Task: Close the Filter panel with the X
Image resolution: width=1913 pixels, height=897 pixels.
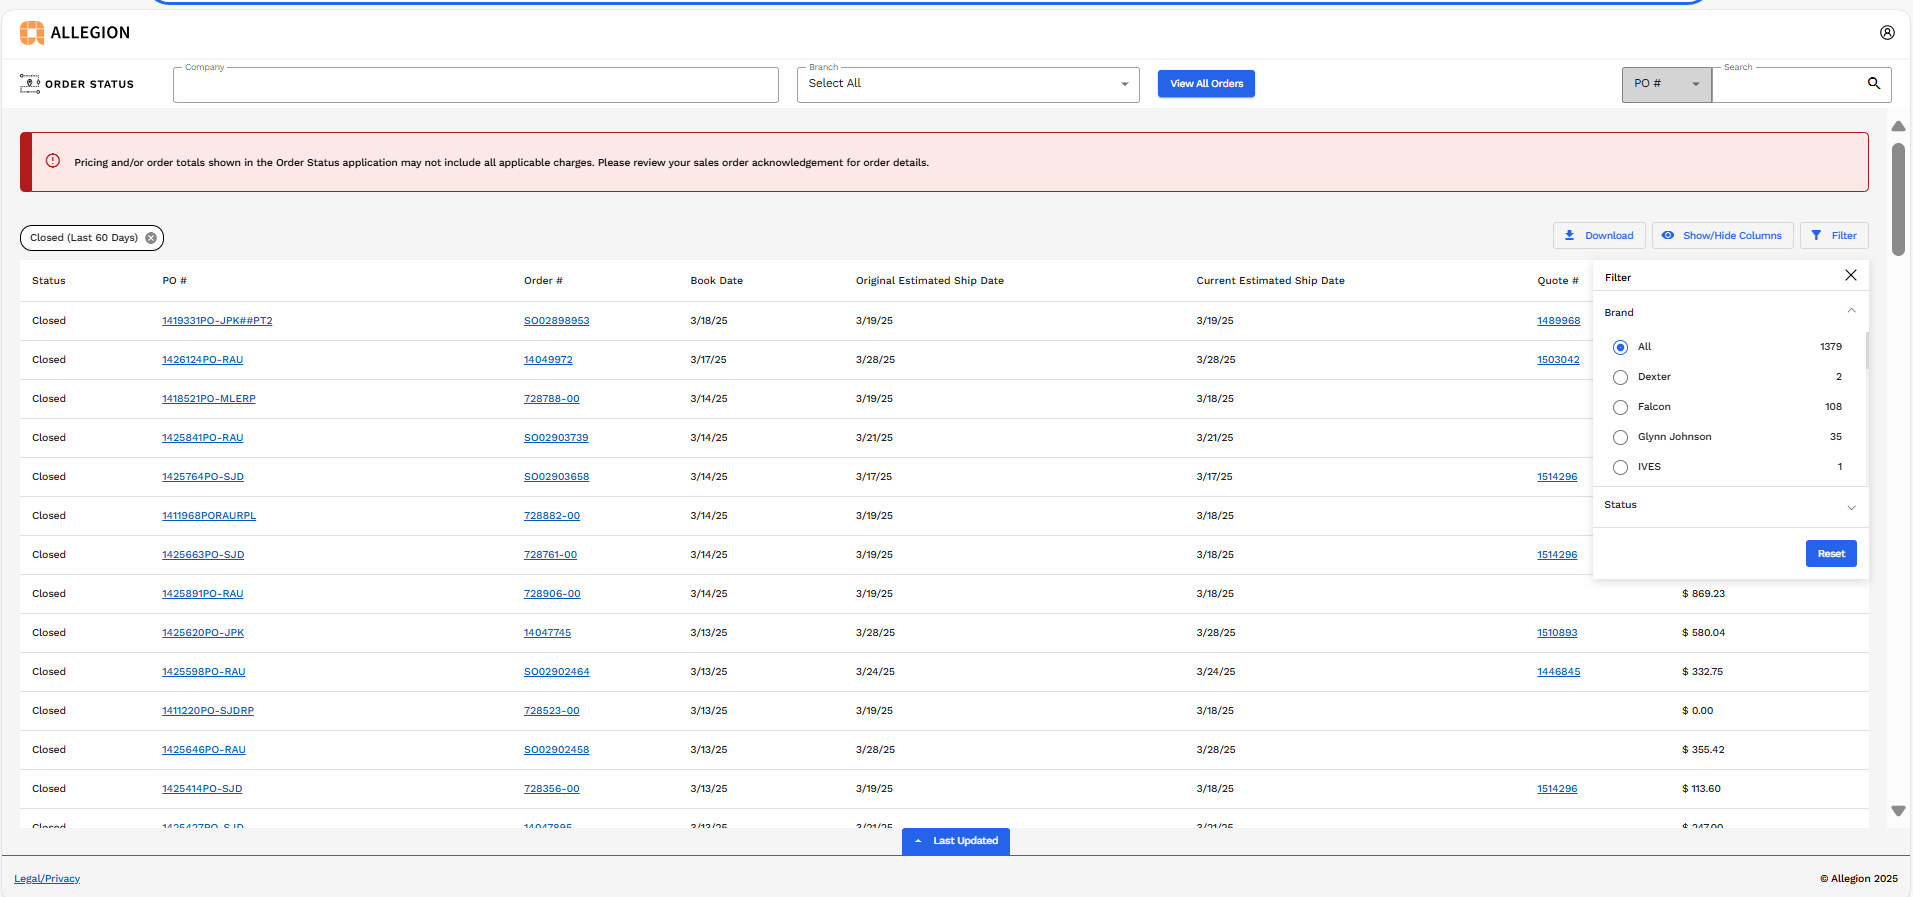Action: tap(1851, 275)
